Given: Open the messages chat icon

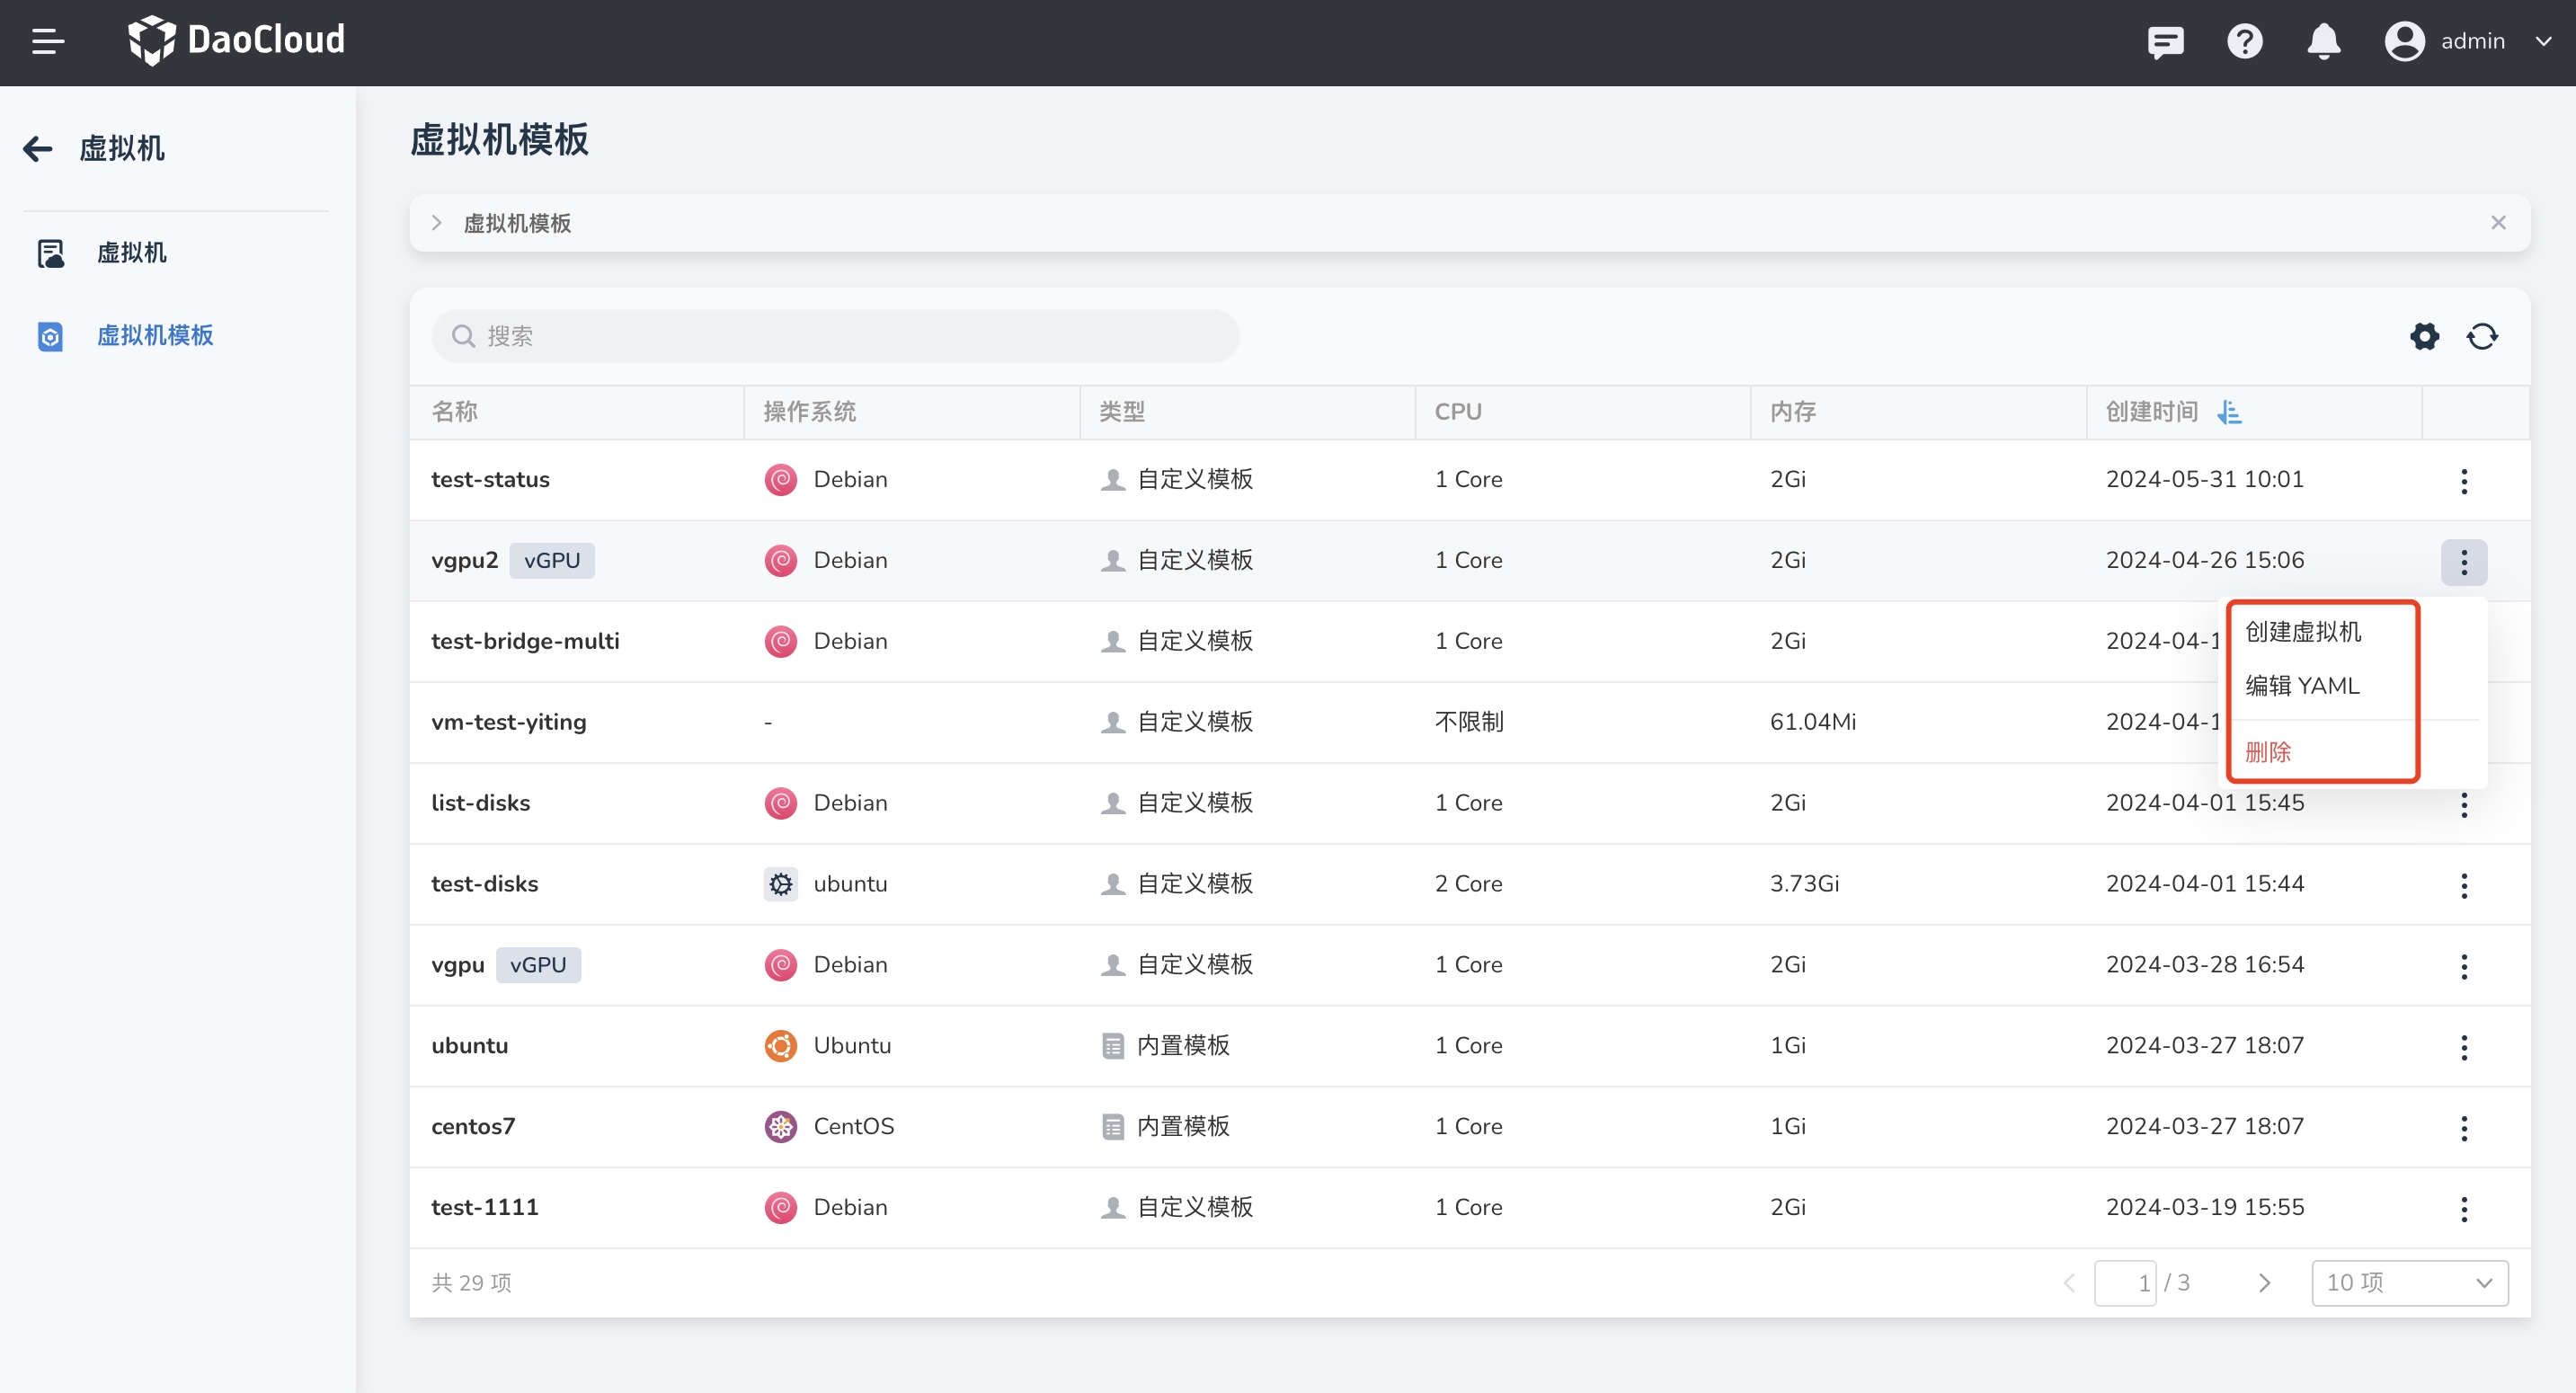Looking at the screenshot, I should coord(2165,41).
